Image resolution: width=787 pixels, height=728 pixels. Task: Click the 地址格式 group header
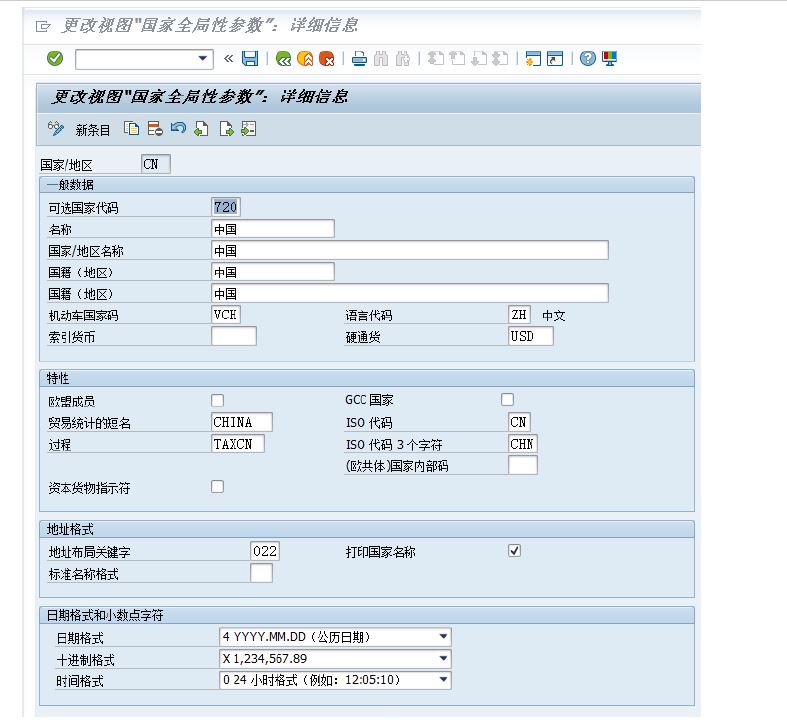367,529
